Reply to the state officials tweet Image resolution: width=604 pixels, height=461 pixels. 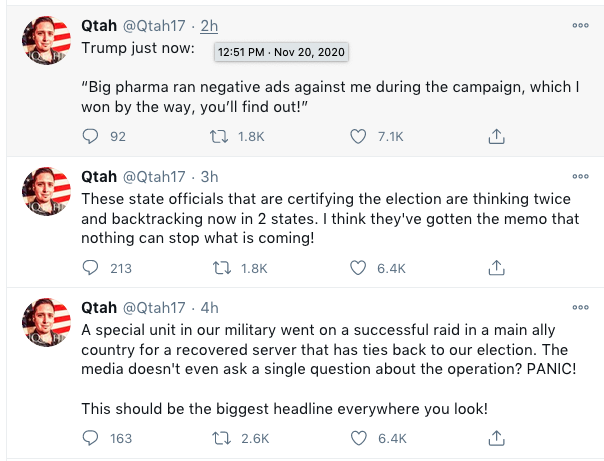(x=90, y=267)
